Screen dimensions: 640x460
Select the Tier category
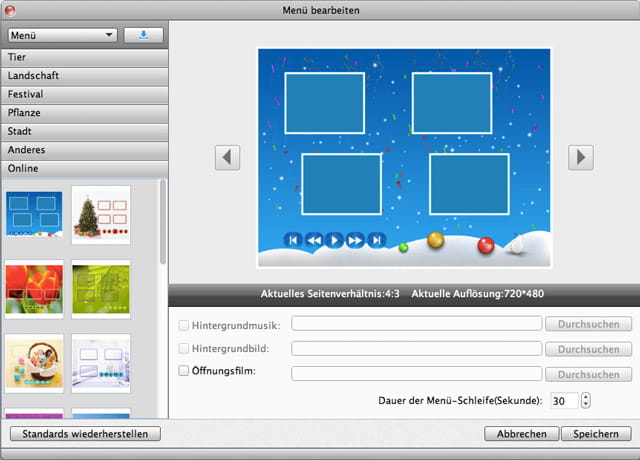click(x=84, y=58)
